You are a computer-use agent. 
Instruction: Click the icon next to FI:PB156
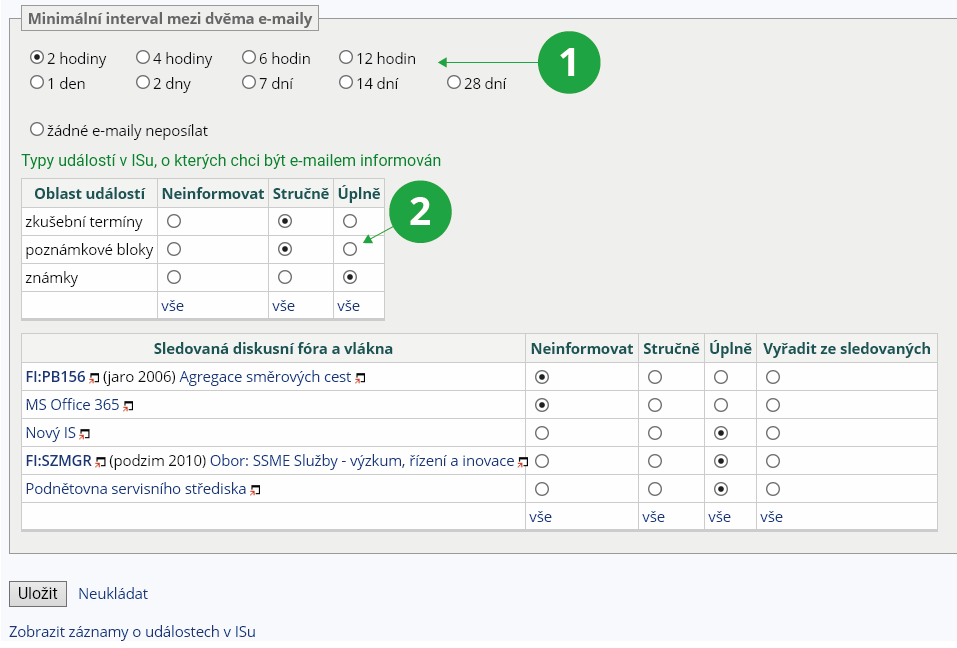click(x=94, y=378)
